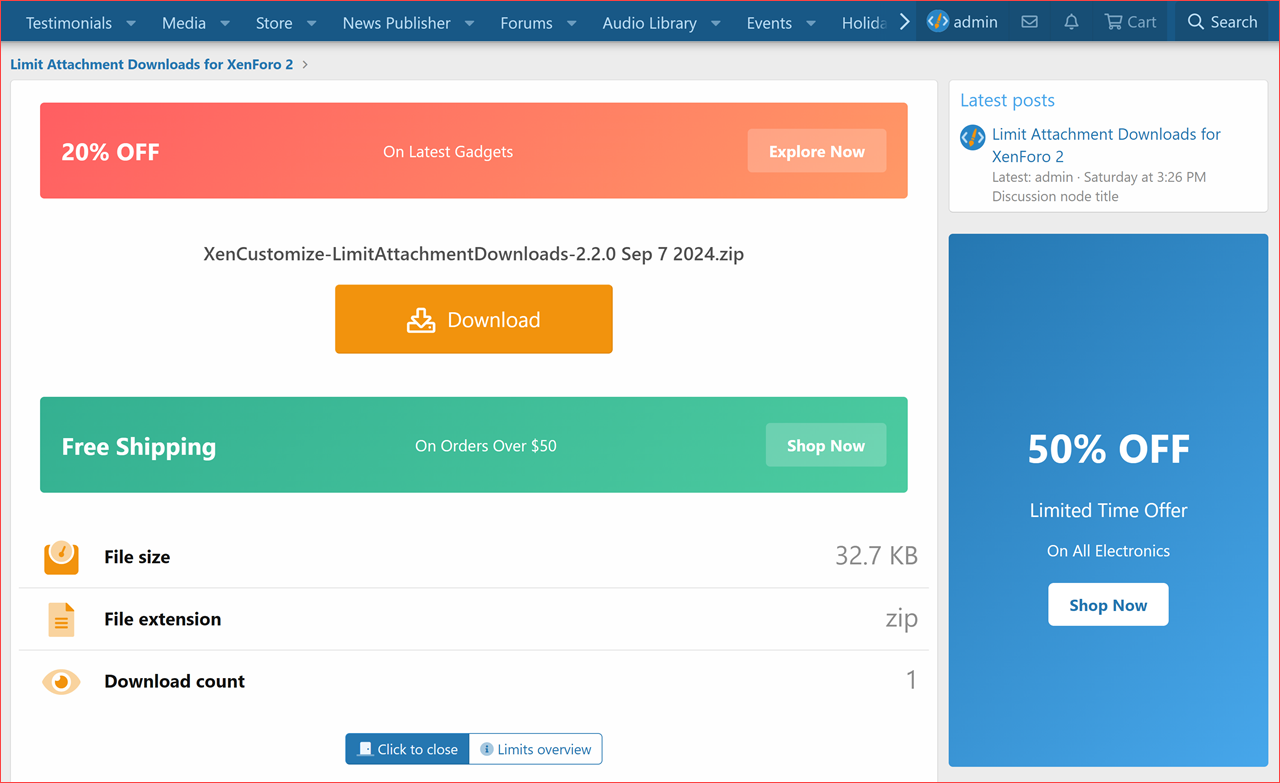Click the File size scale icon

click(x=61, y=557)
